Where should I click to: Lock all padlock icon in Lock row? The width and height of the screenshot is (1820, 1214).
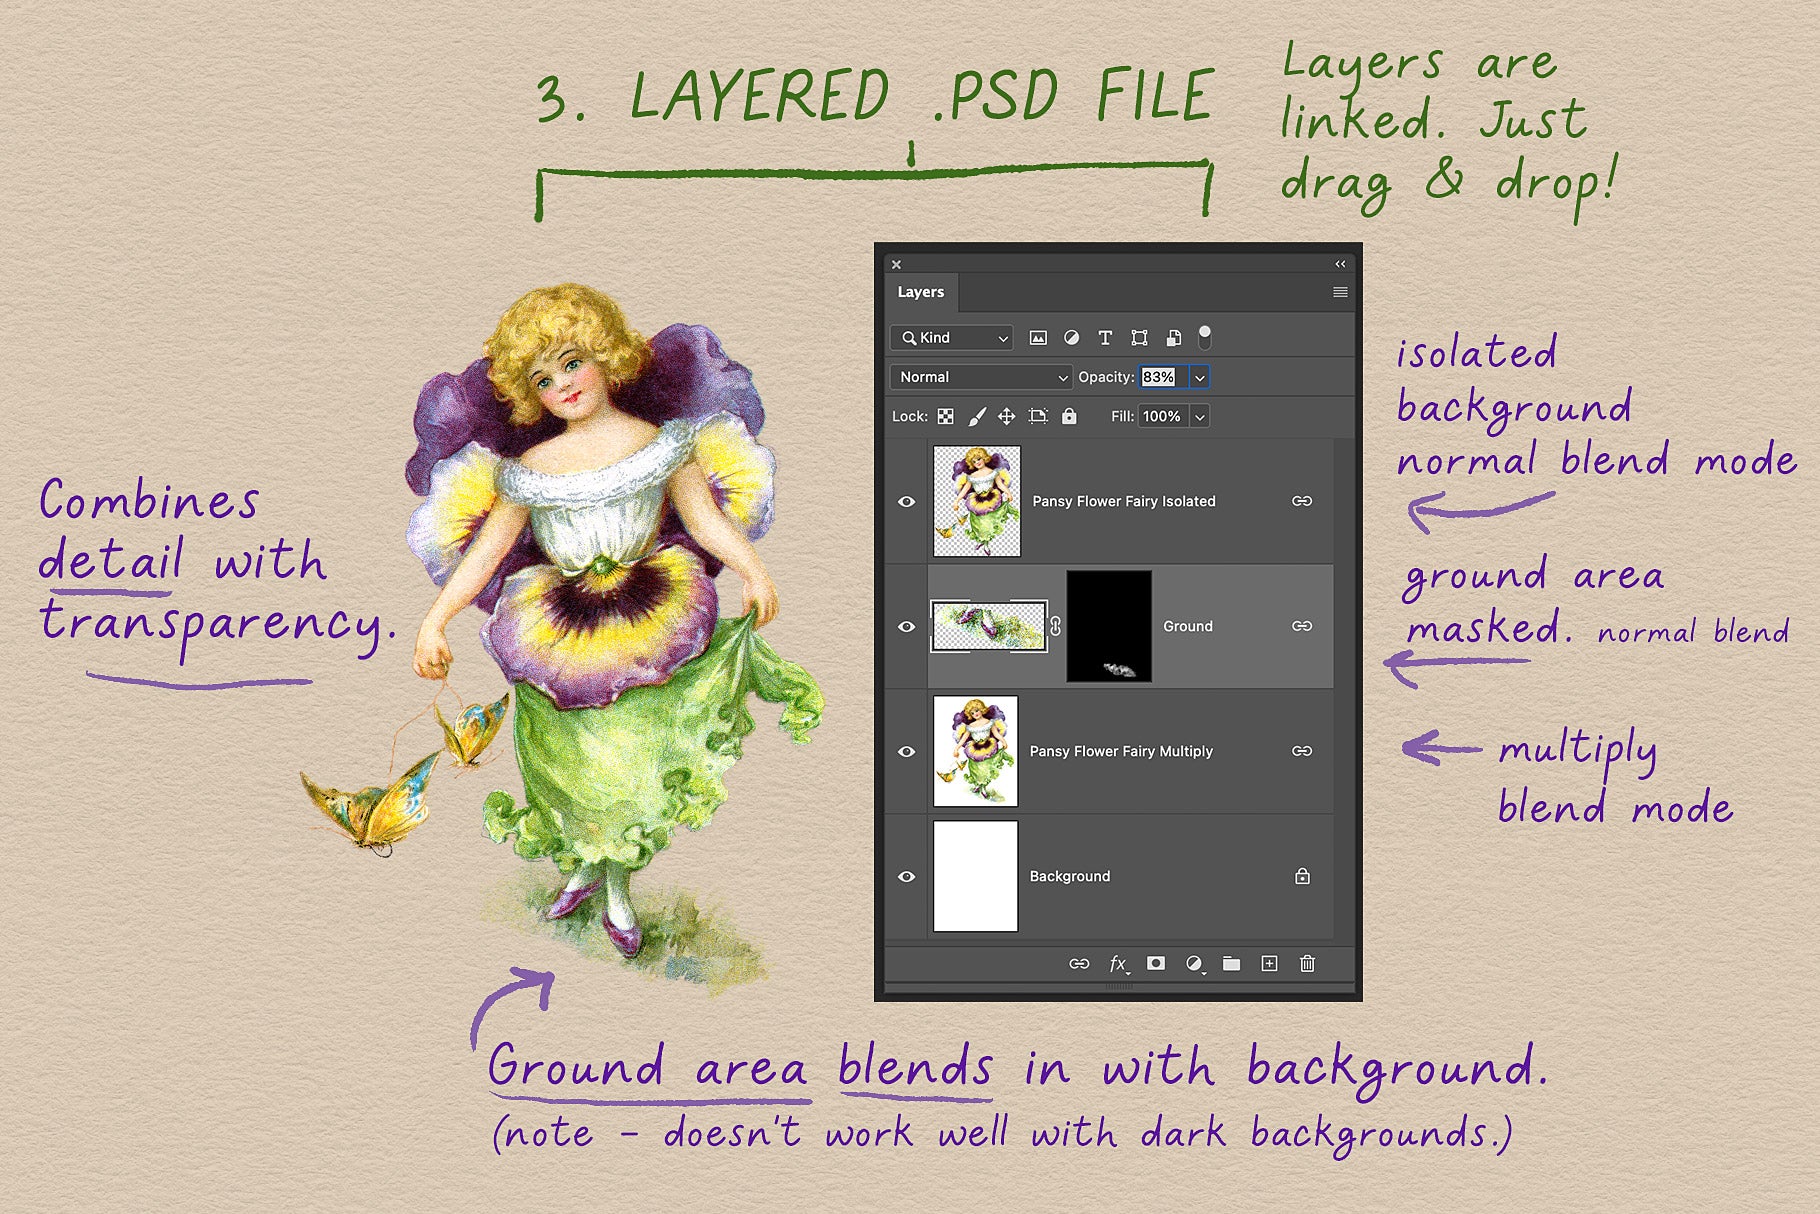[x=1069, y=416]
